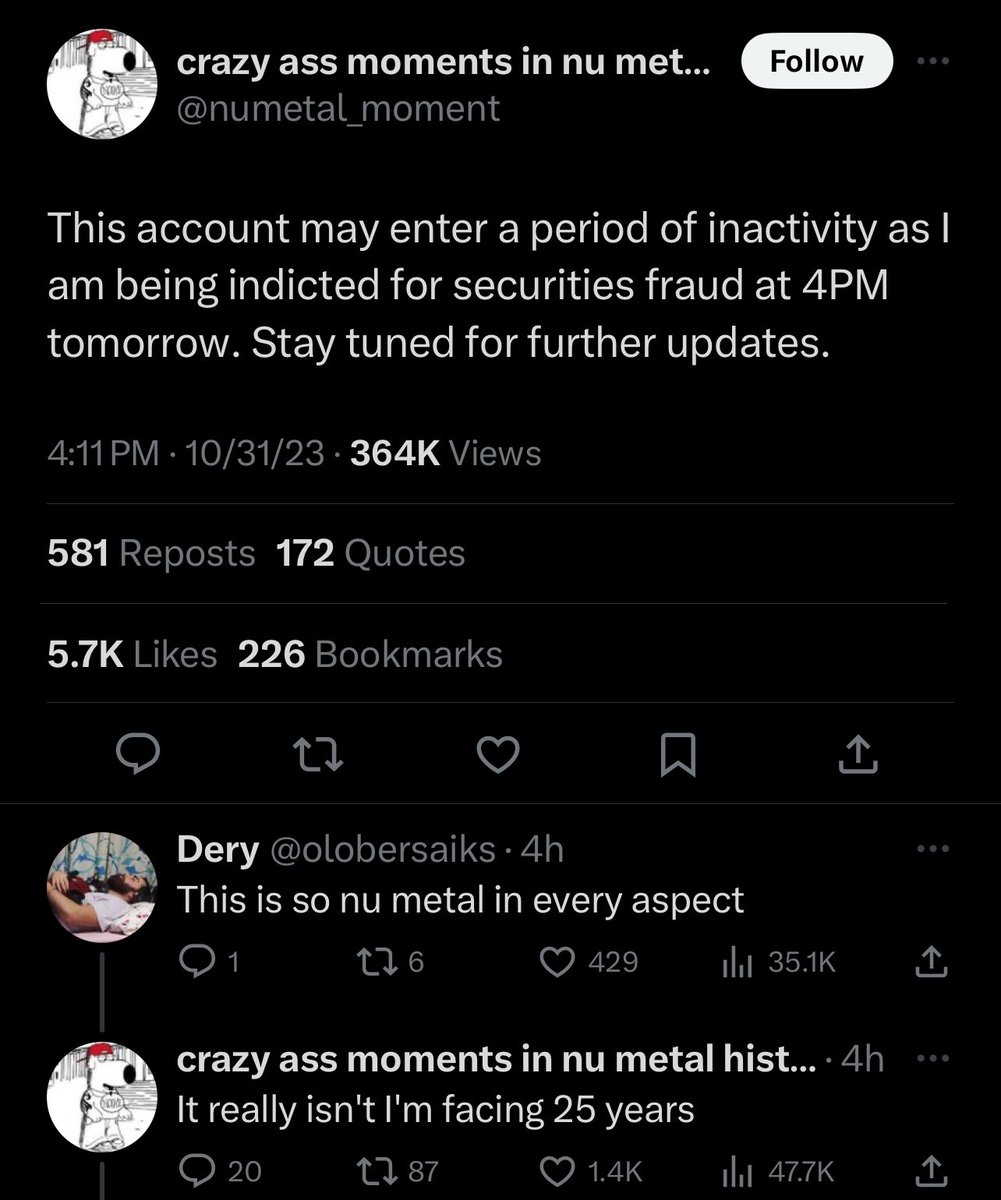This screenshot has height=1200, width=1001.
Task: Like Dery's reply with 429 likes
Action: 589,962
